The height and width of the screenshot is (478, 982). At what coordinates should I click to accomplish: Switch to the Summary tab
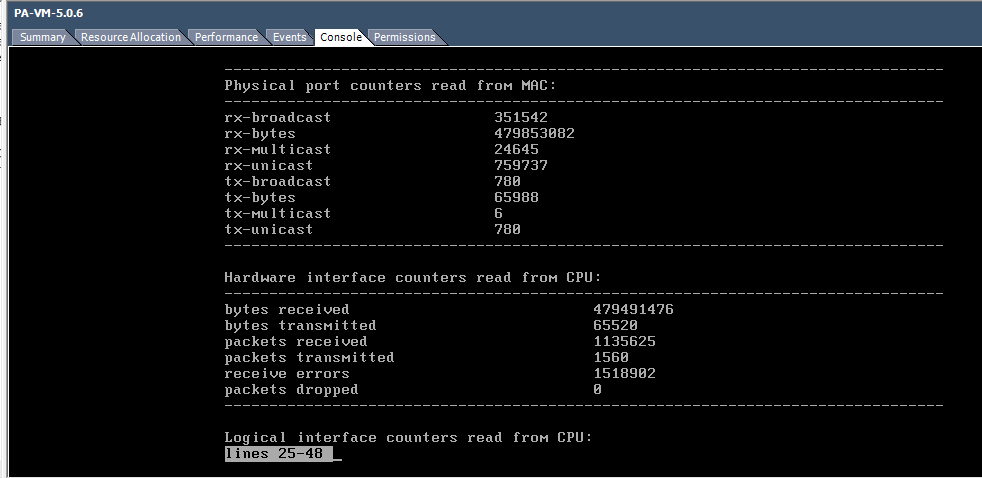(x=42, y=37)
